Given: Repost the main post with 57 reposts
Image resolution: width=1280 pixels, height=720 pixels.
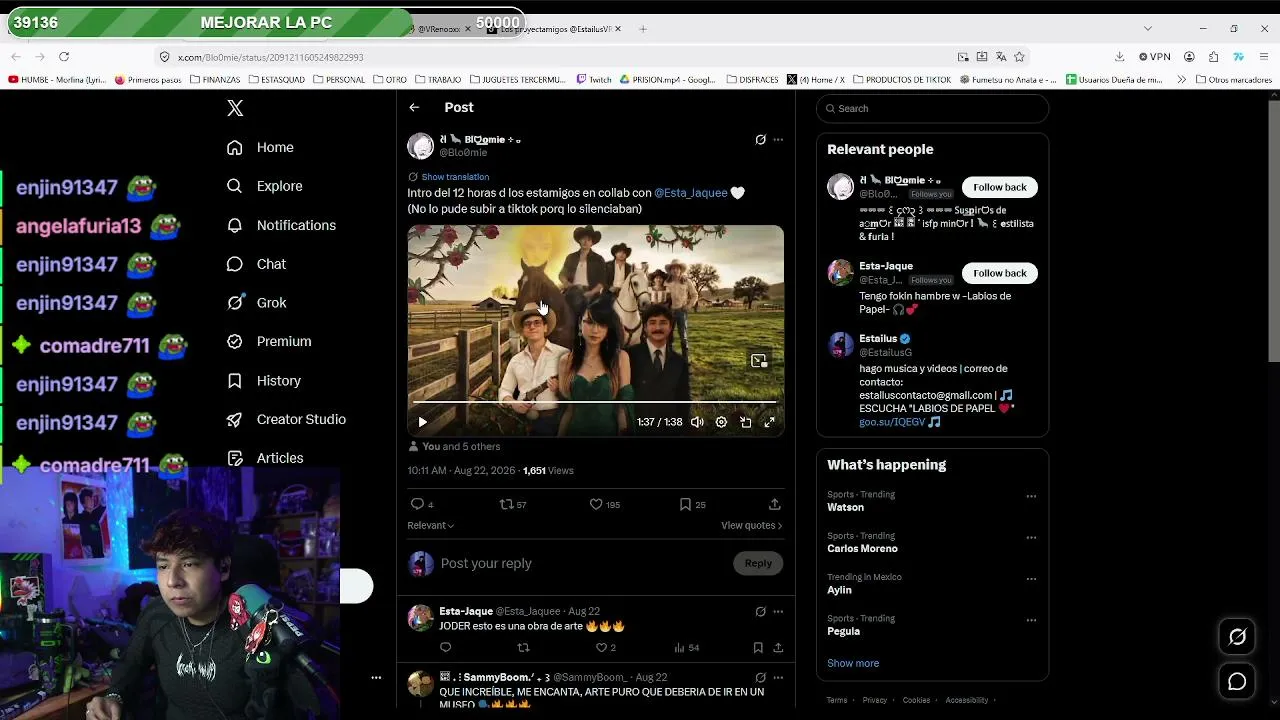Looking at the screenshot, I should (x=506, y=504).
